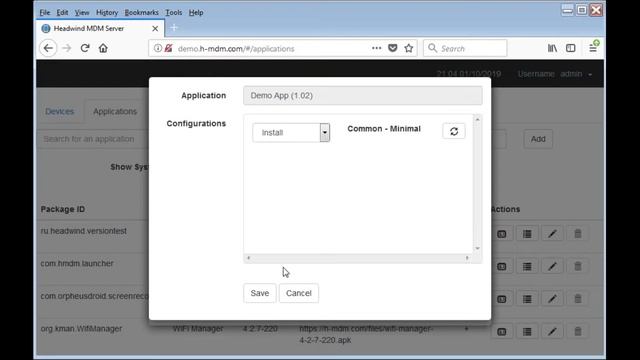Viewport: 640px width, 360px height.
Task: Click the delete trash icon for ru.headwind.versiontest
Action: point(578,234)
